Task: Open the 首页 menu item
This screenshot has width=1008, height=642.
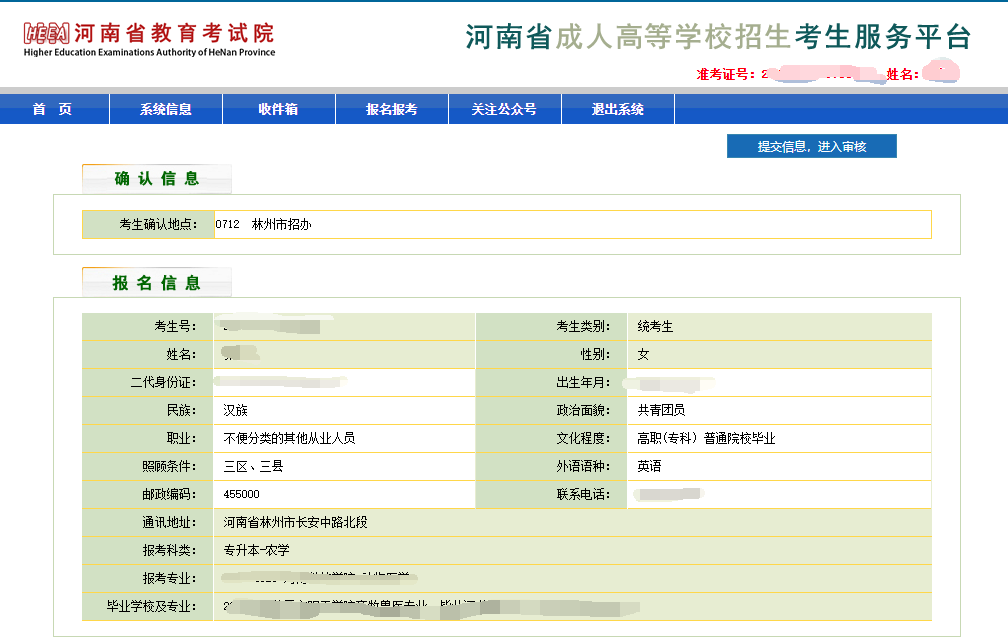Action: [x=55, y=109]
